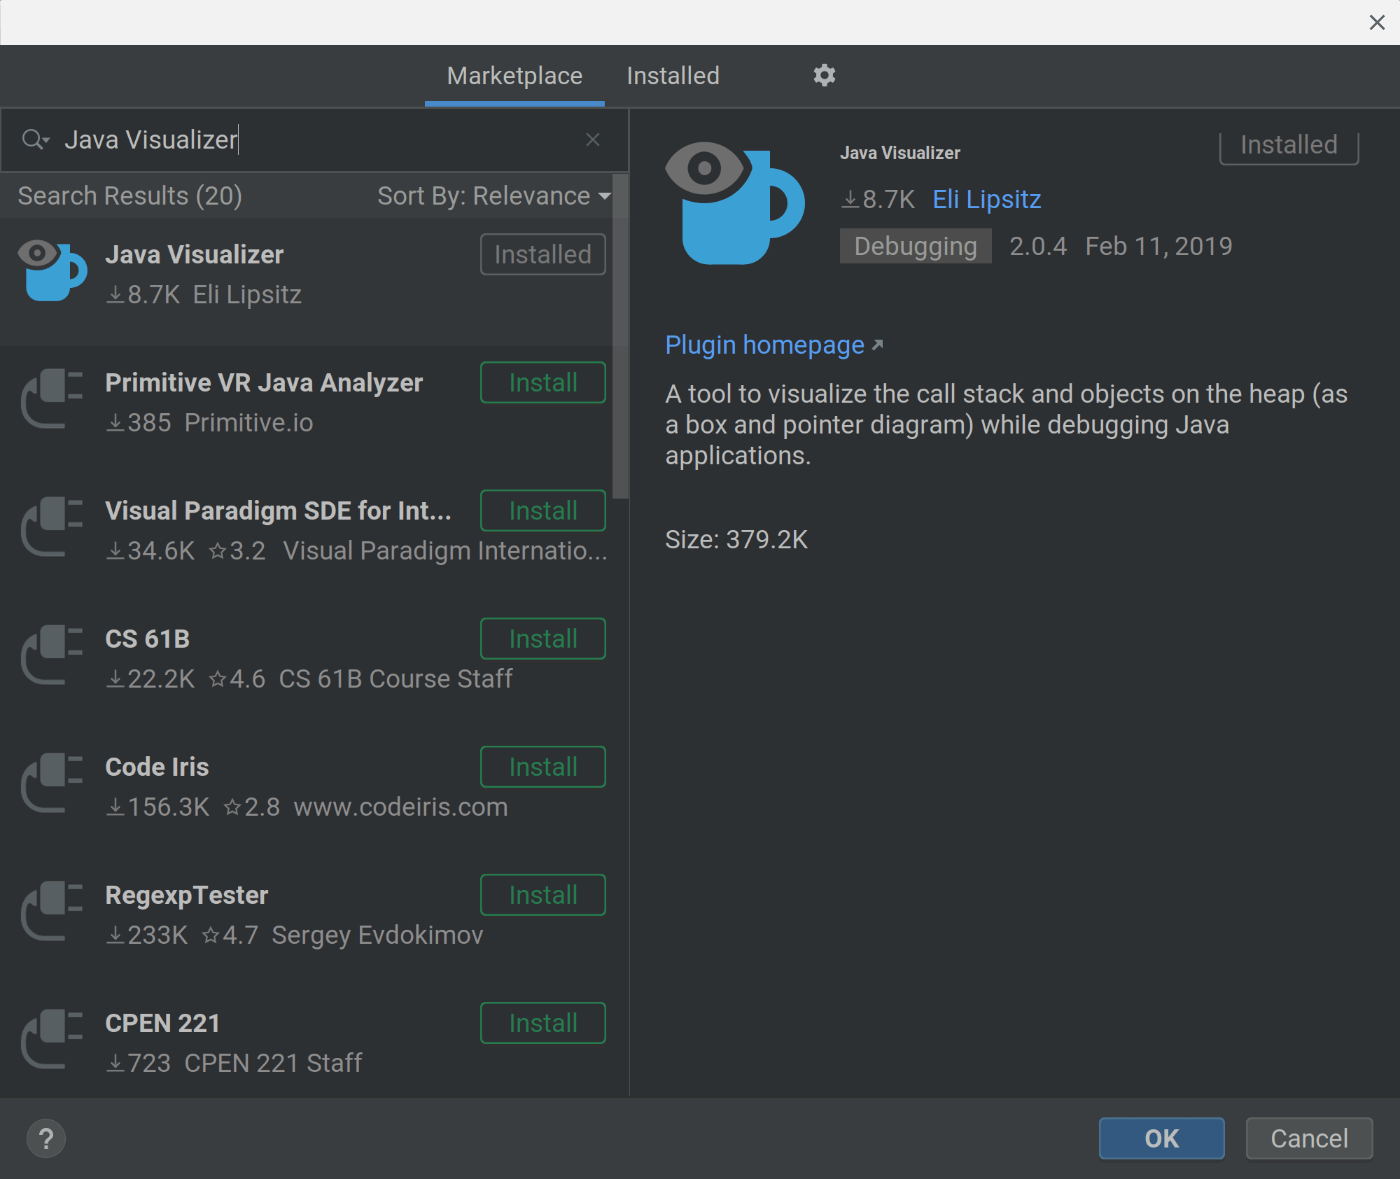
Task: Switch to the Installed tab
Action: (x=673, y=76)
